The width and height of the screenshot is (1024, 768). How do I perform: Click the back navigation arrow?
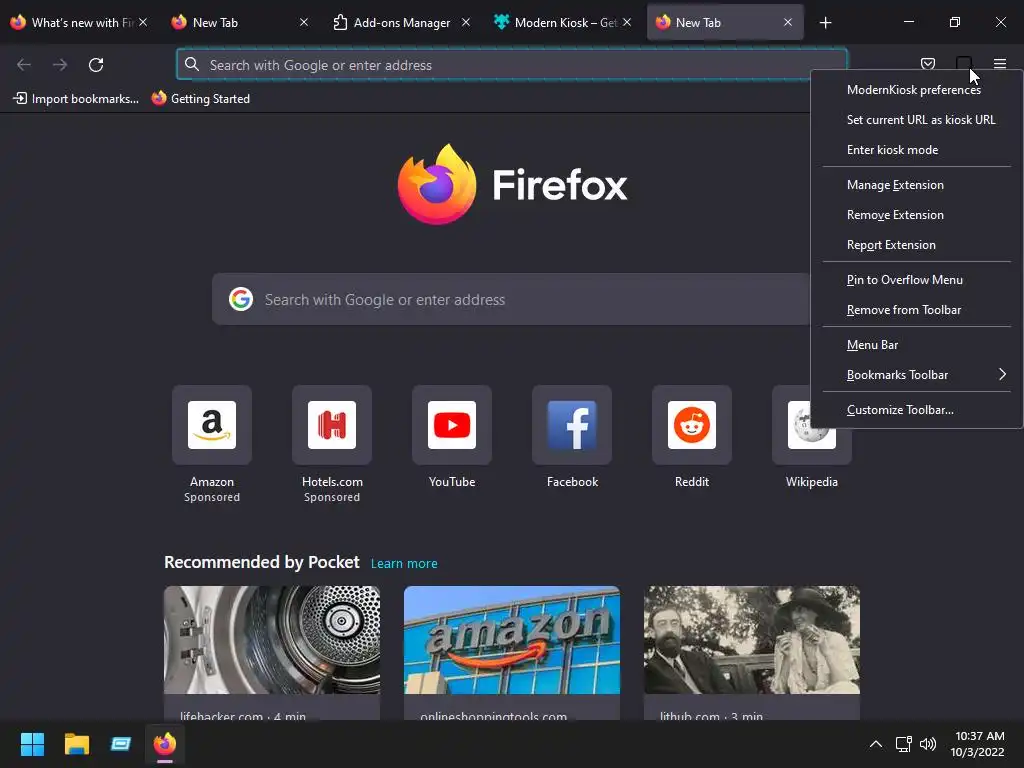[x=24, y=65]
